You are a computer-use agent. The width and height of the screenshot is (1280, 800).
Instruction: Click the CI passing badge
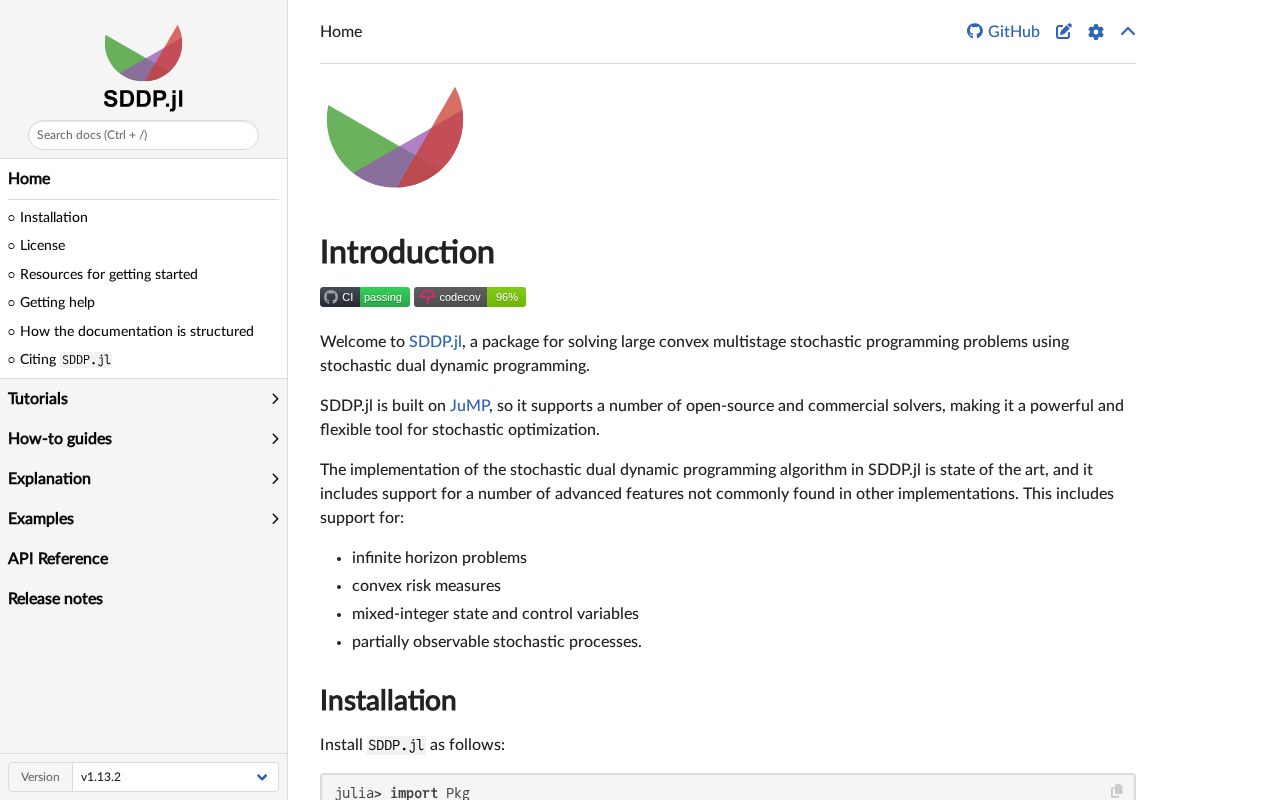(x=364, y=297)
